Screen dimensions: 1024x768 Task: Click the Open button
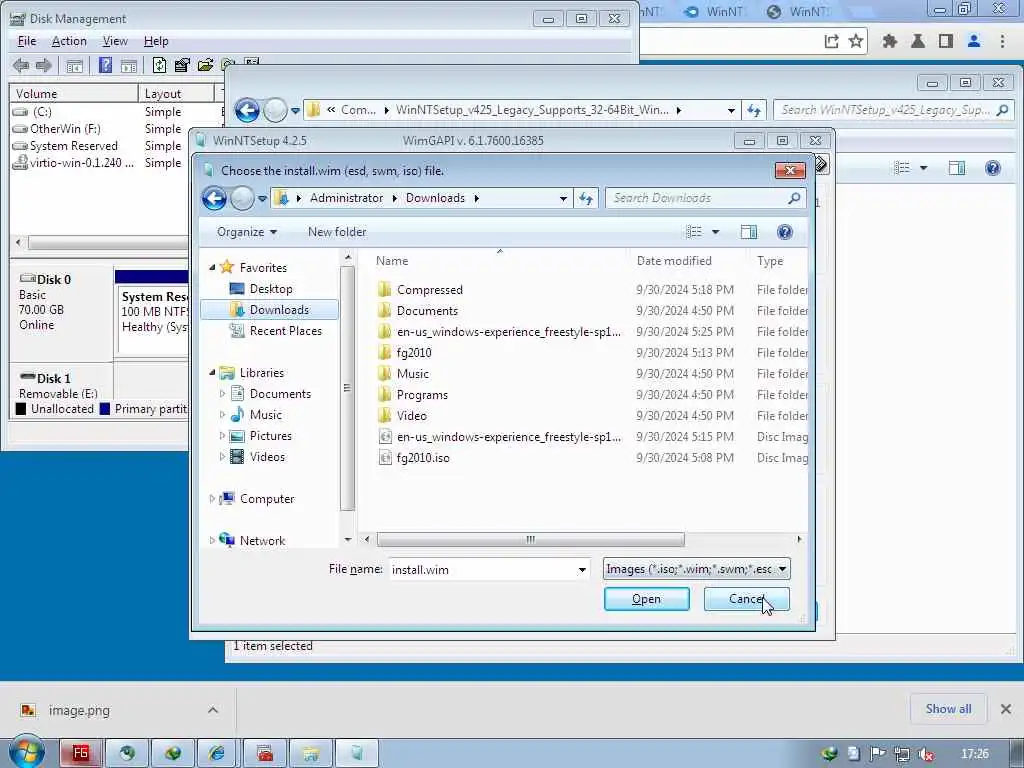[647, 599]
